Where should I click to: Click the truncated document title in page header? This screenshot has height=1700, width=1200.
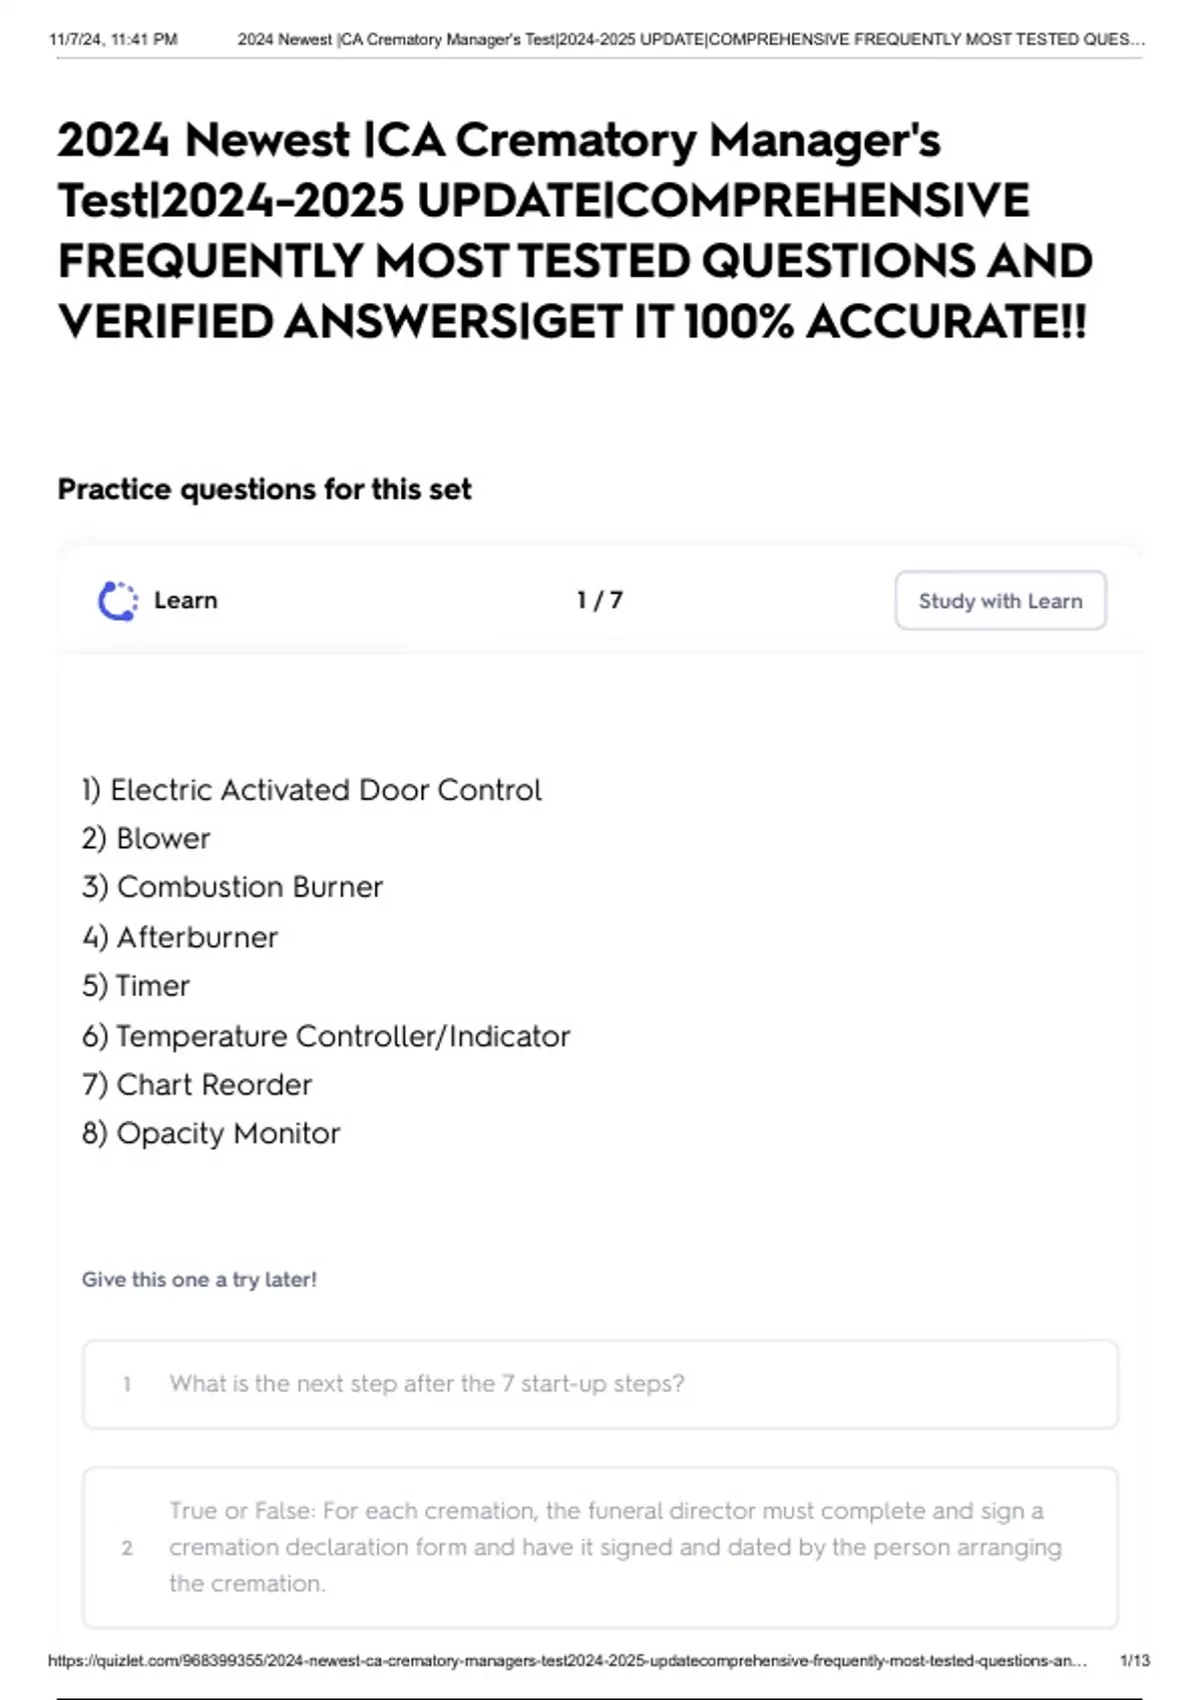(x=691, y=40)
